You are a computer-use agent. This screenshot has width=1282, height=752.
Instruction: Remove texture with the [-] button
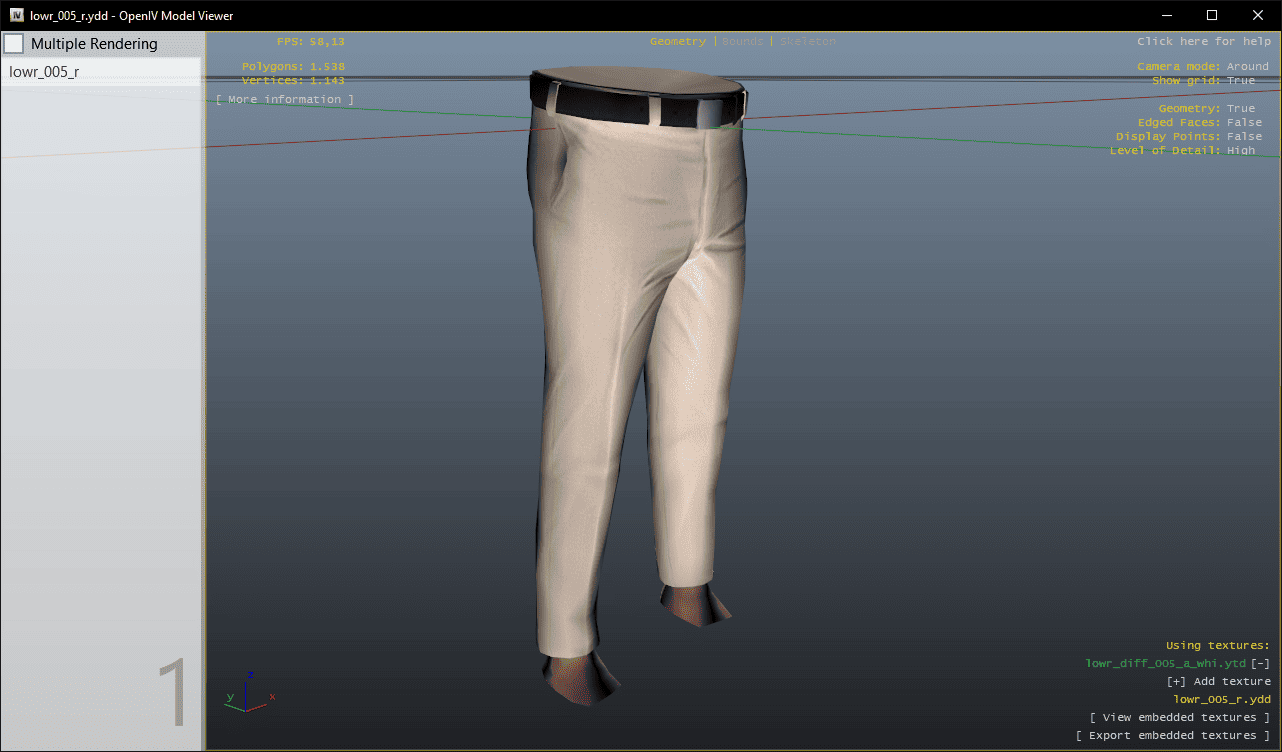point(1261,664)
